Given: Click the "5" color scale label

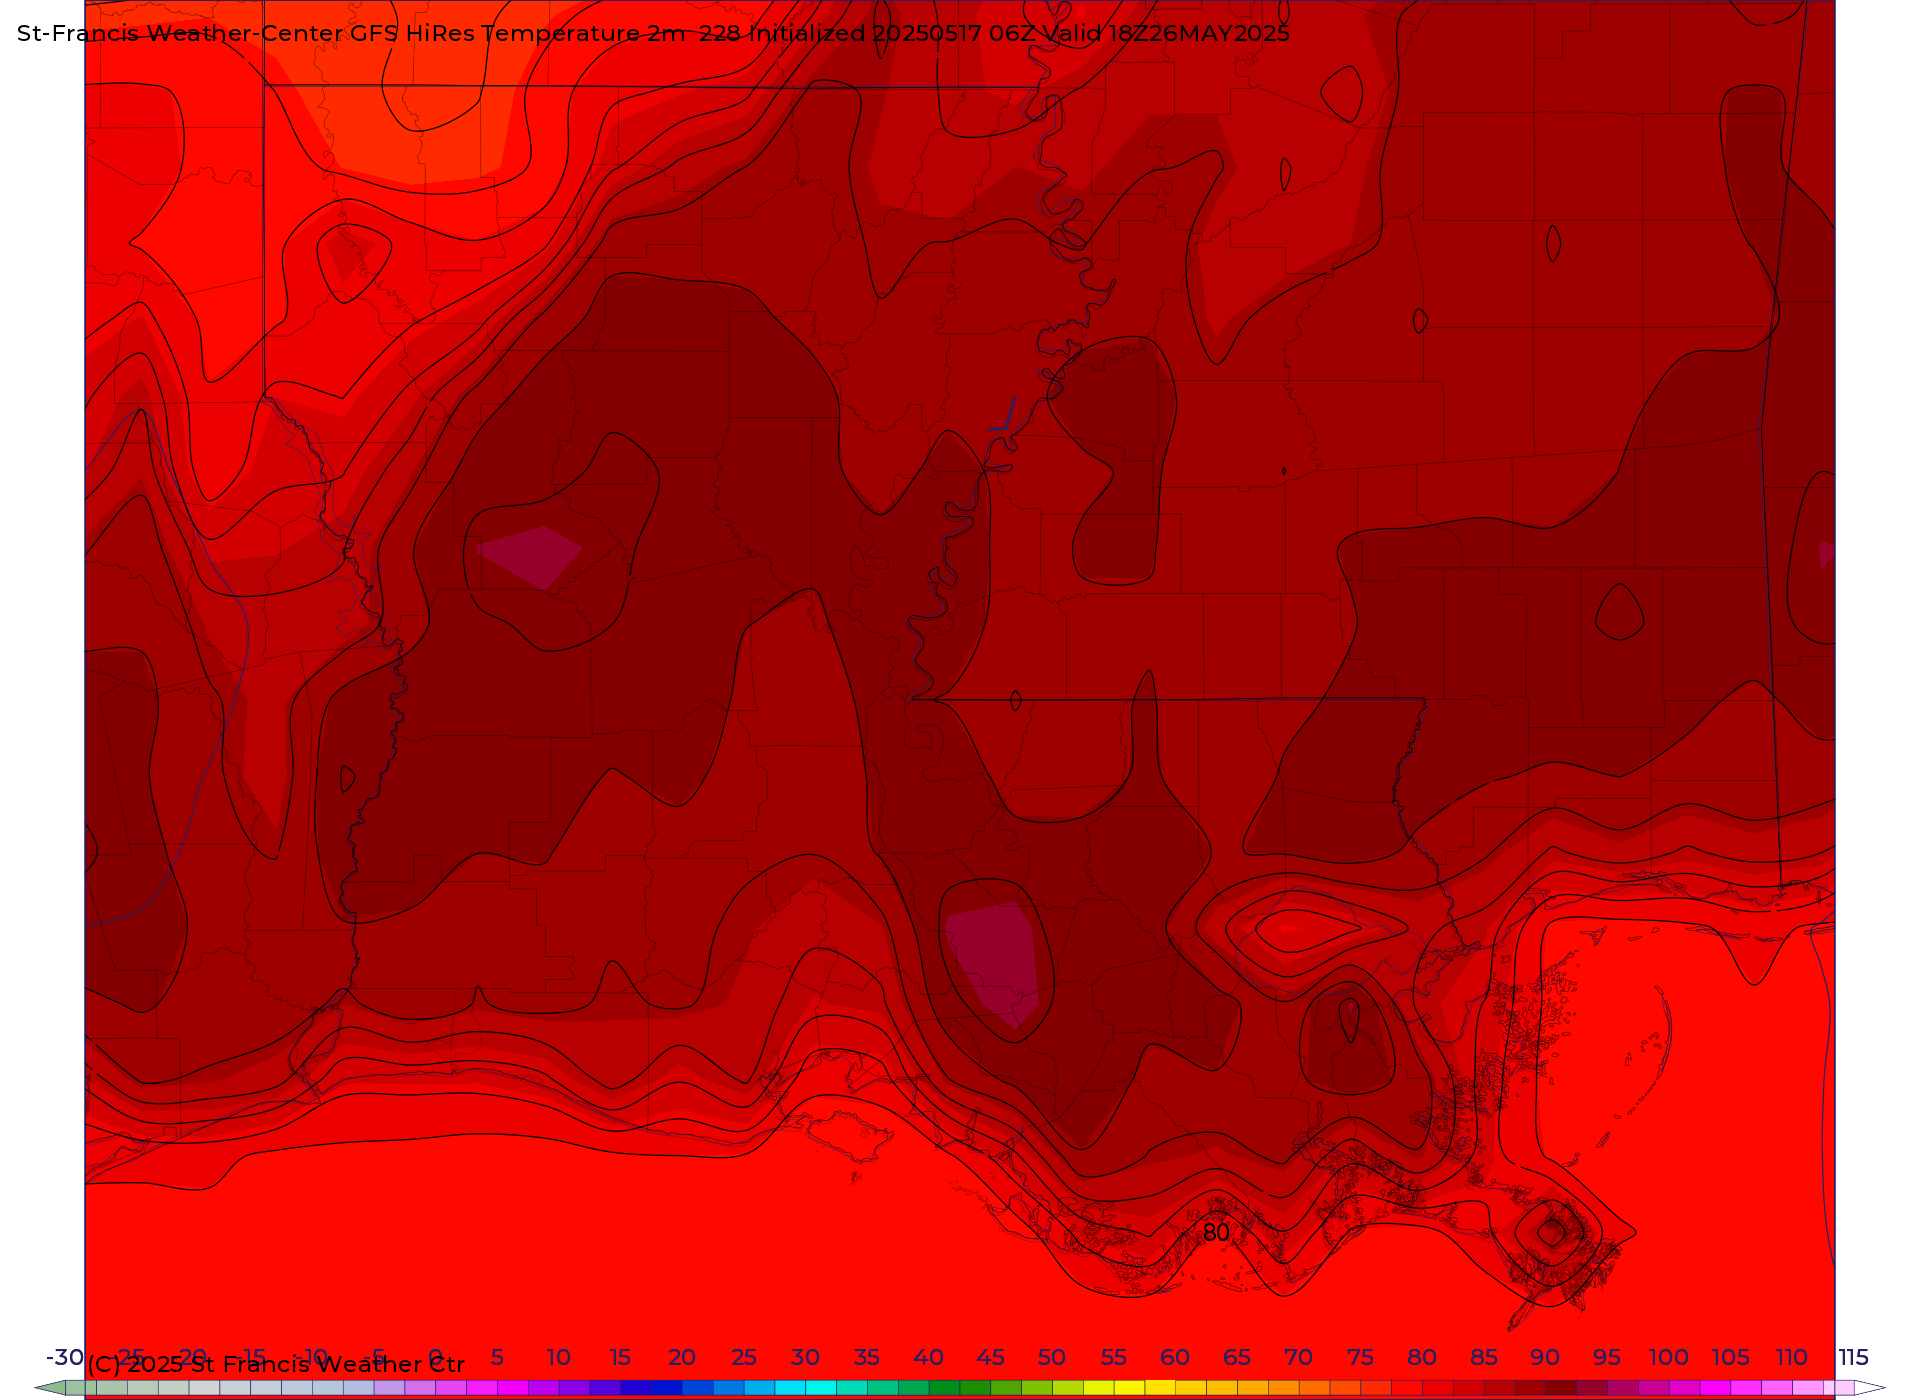Looking at the screenshot, I should (497, 1357).
